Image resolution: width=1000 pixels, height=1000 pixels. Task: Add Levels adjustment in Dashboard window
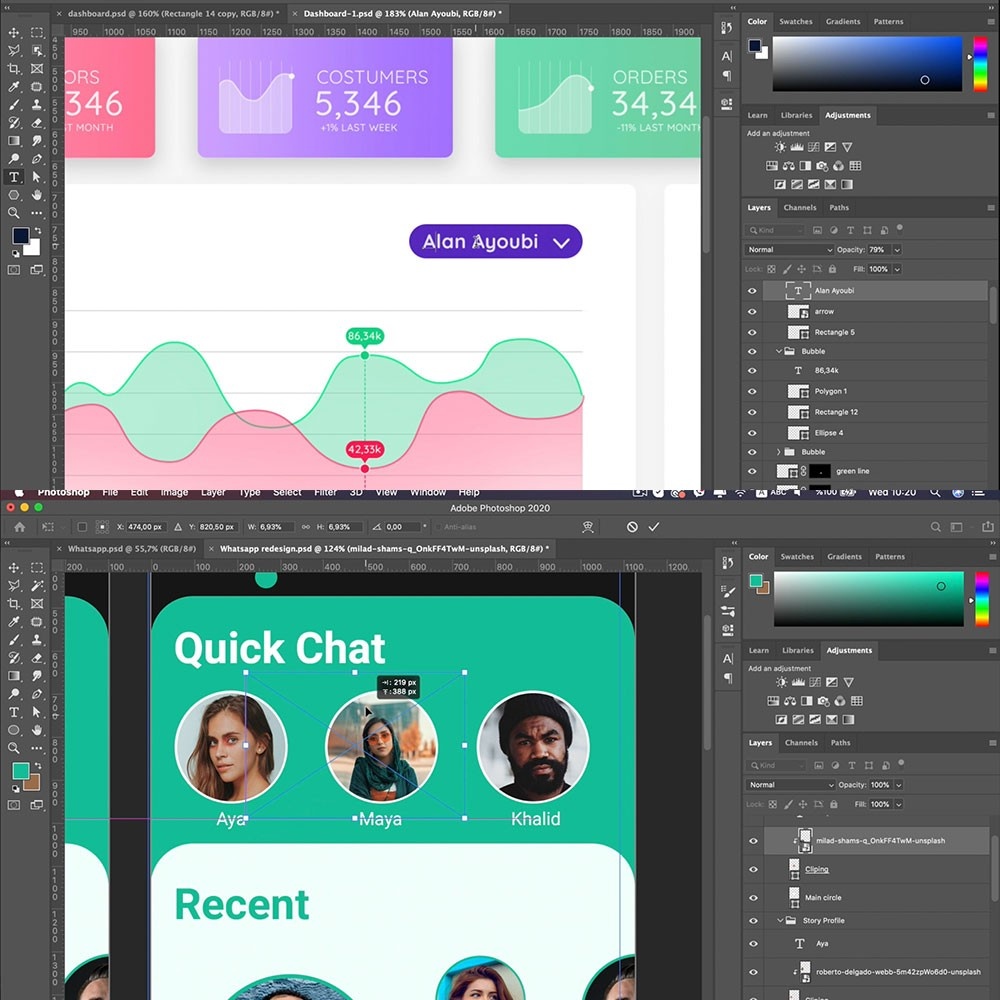click(797, 147)
